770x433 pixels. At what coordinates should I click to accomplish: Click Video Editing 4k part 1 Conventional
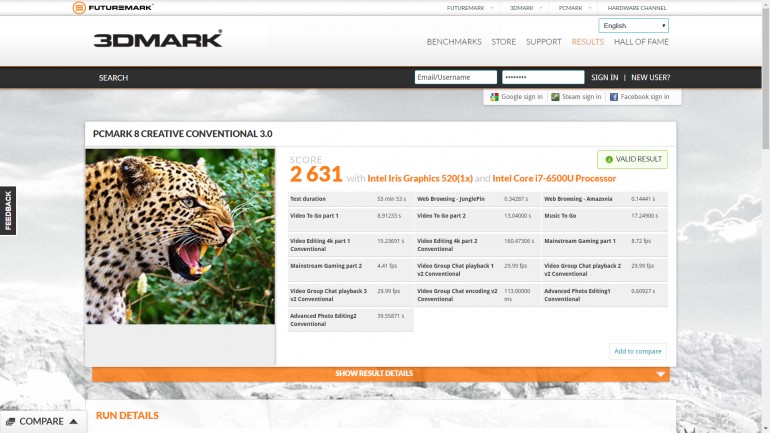click(351, 245)
